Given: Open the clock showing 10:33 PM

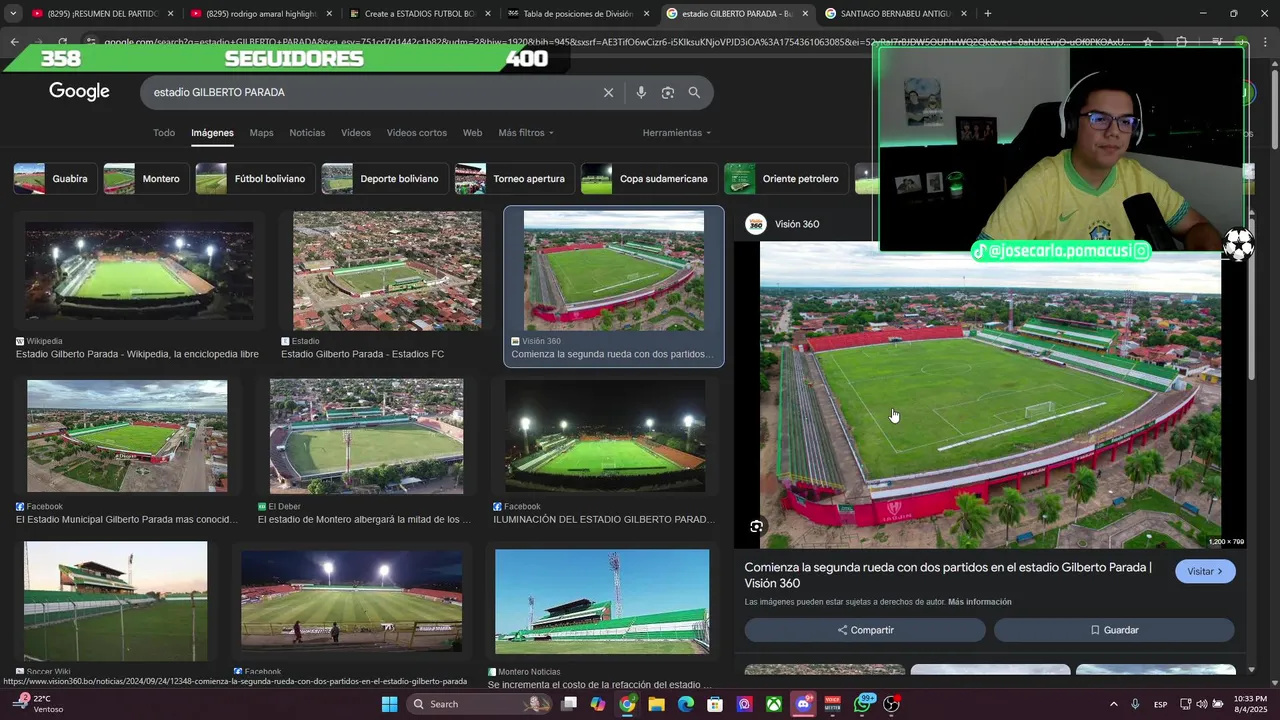Looking at the screenshot, I should (x=1251, y=704).
